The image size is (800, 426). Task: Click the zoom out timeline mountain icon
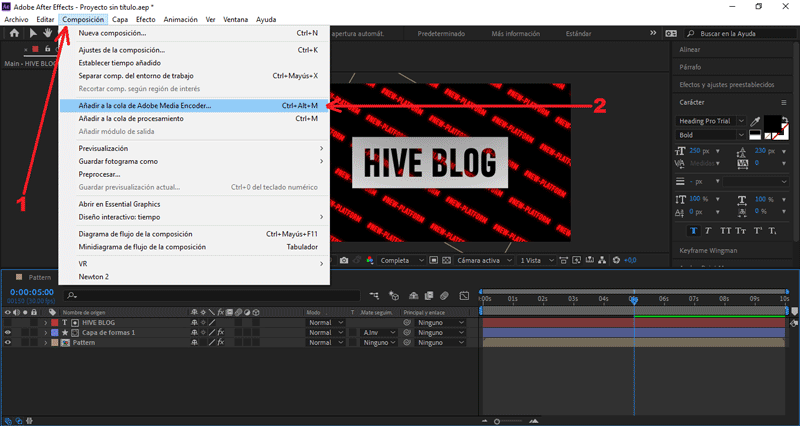pos(485,421)
